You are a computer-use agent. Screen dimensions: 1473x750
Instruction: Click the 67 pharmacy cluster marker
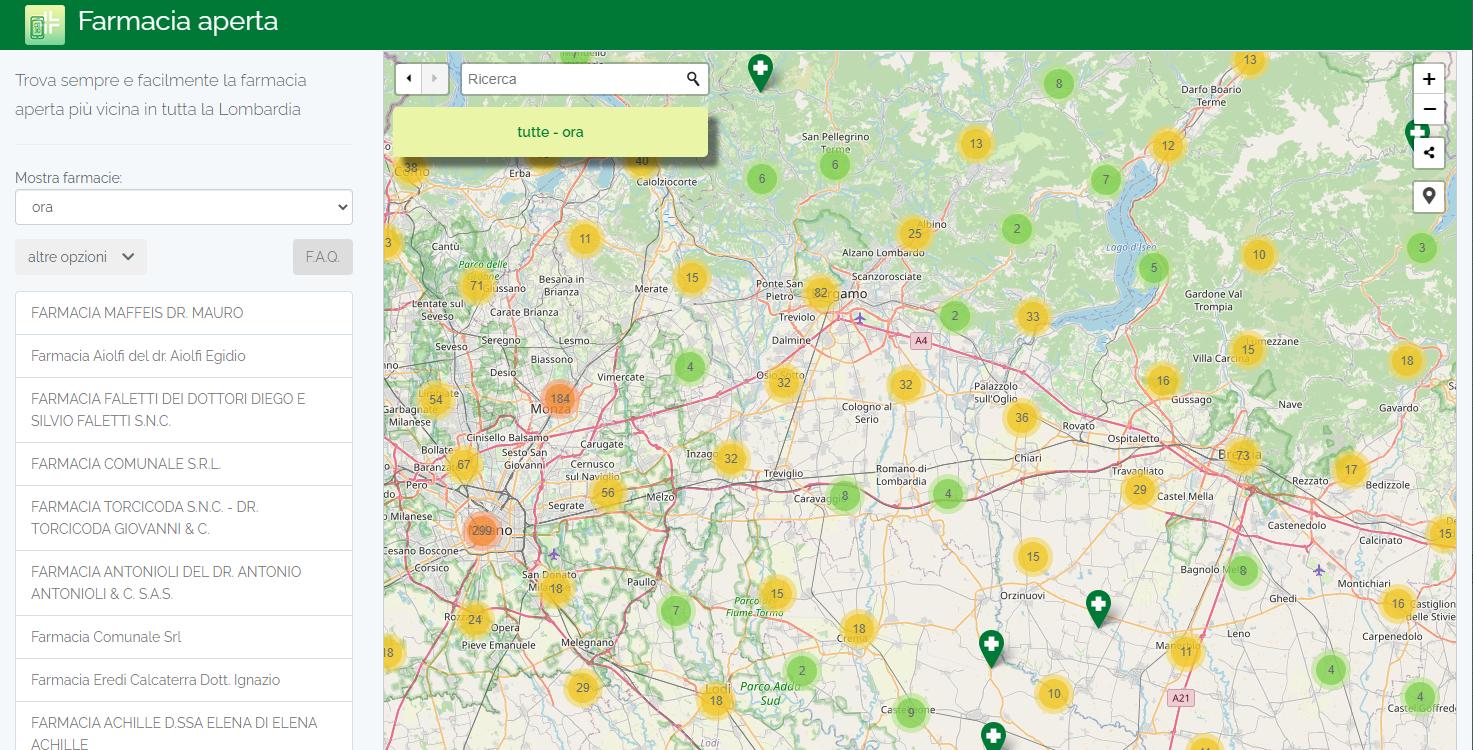coord(463,465)
